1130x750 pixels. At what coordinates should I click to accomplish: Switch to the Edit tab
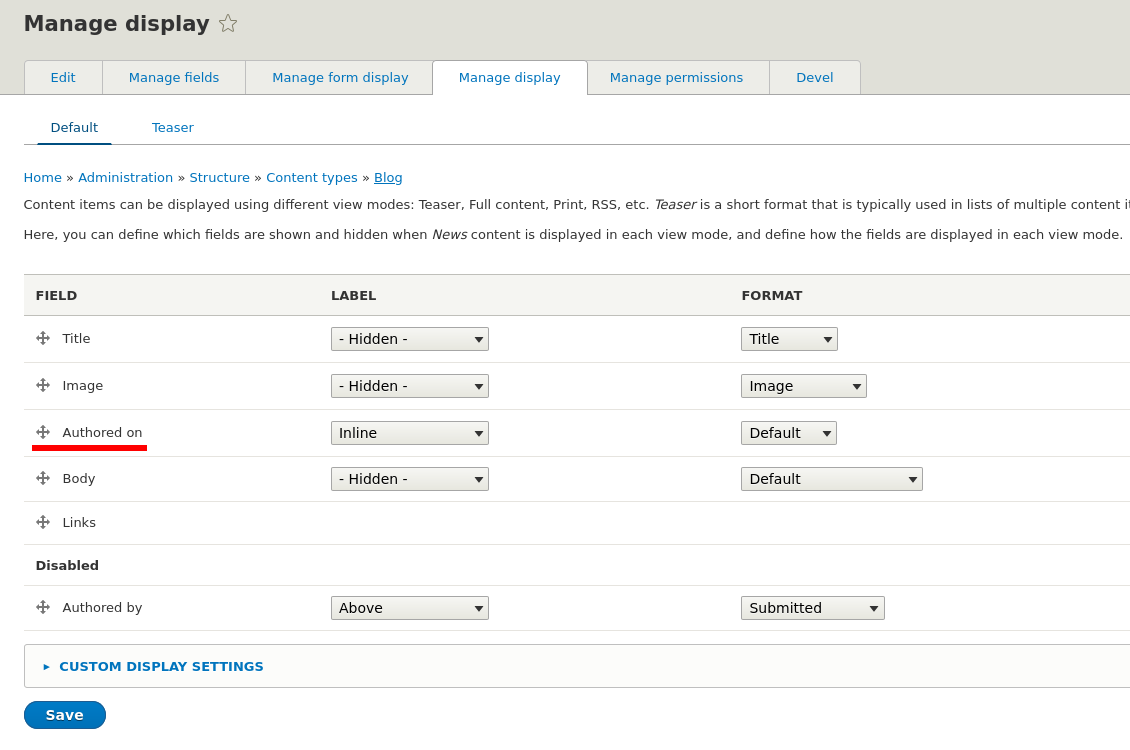(63, 77)
